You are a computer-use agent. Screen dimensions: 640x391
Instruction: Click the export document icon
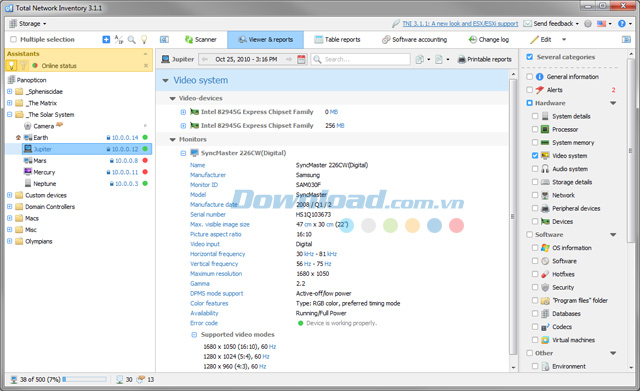click(438, 59)
